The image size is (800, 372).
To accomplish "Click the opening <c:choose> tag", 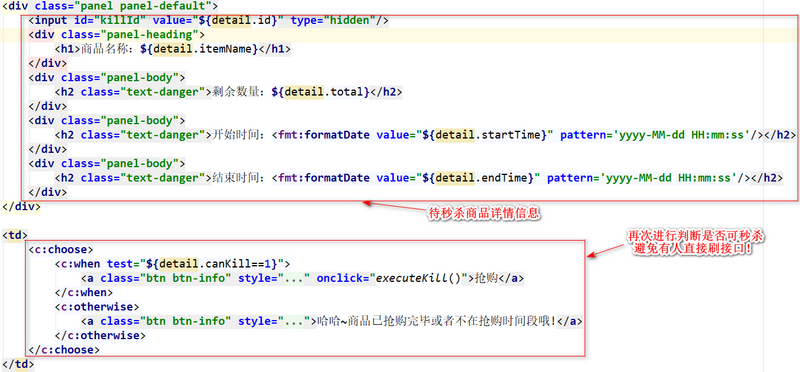I will 61,250.
